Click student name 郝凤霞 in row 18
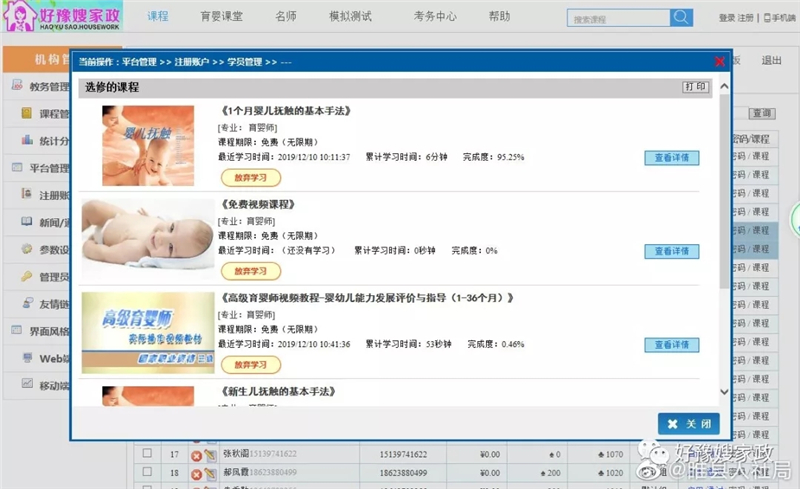The height and width of the screenshot is (489, 800). click(x=236, y=472)
